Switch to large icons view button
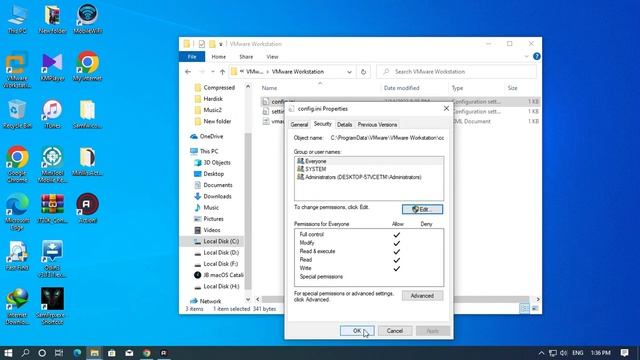640x360 pixels. (x=535, y=309)
